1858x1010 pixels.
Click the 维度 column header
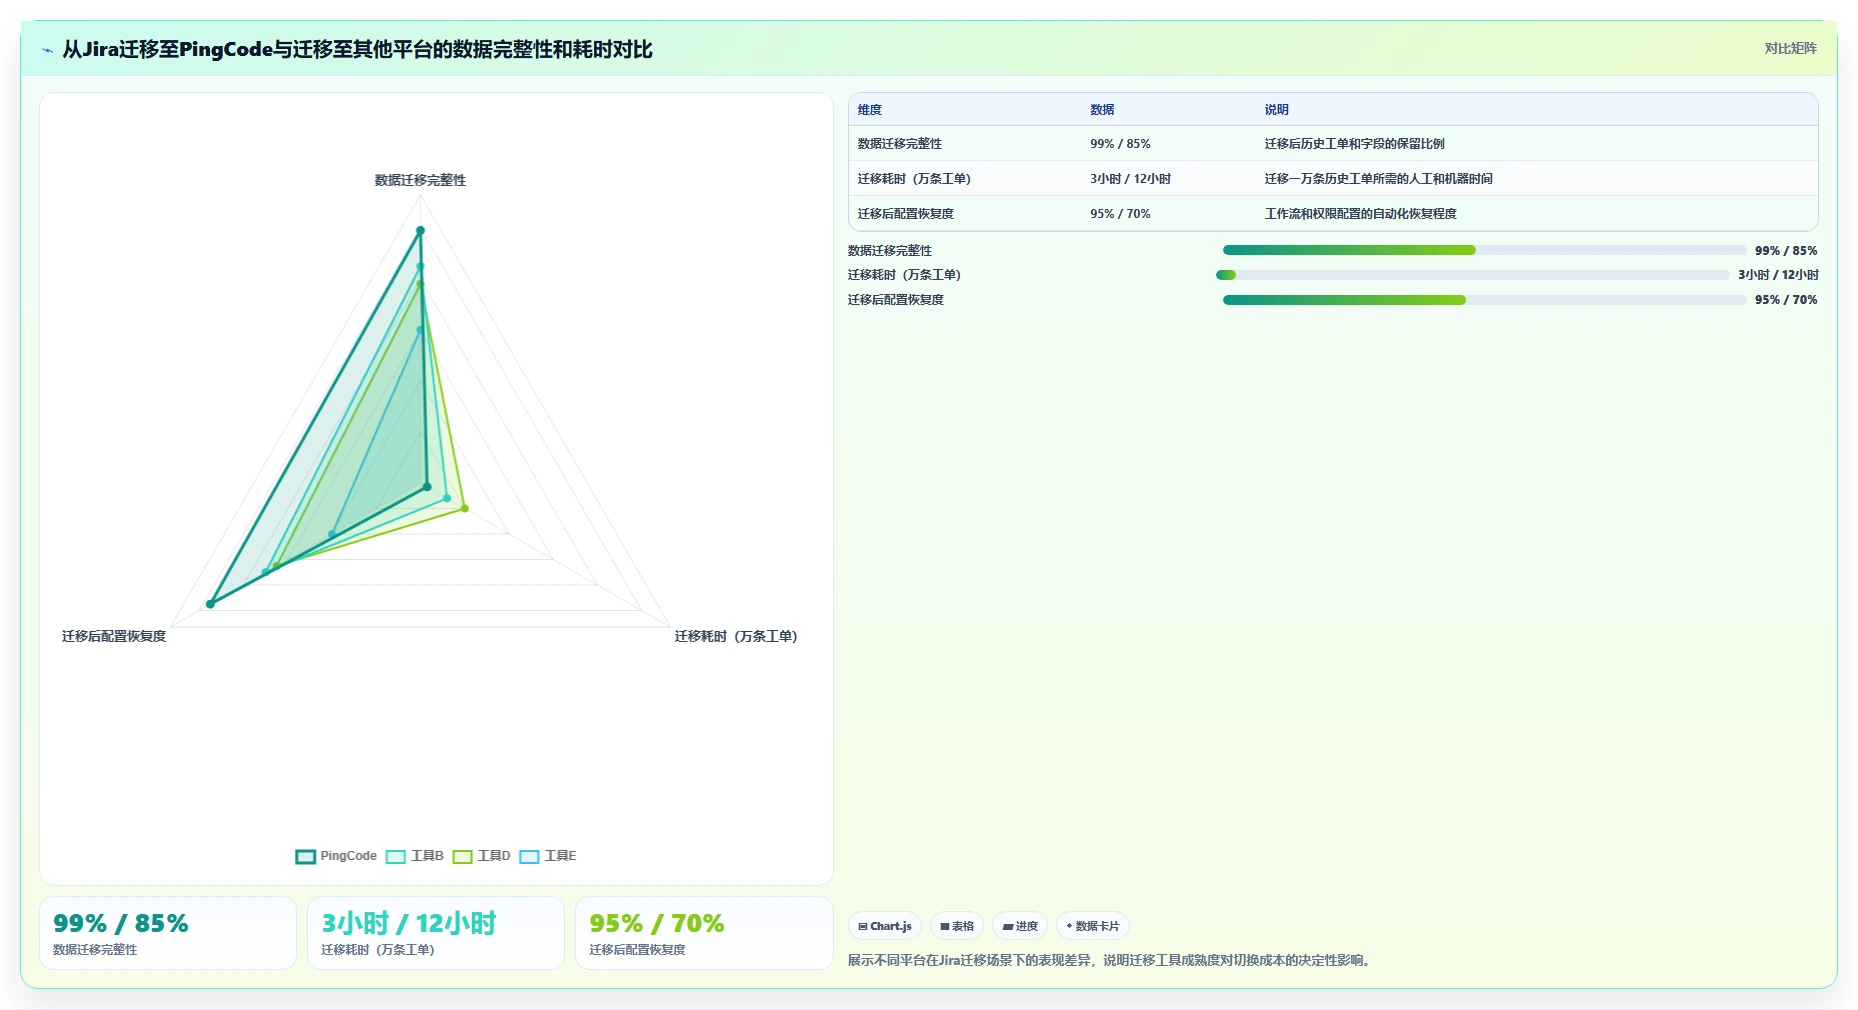pos(870,110)
